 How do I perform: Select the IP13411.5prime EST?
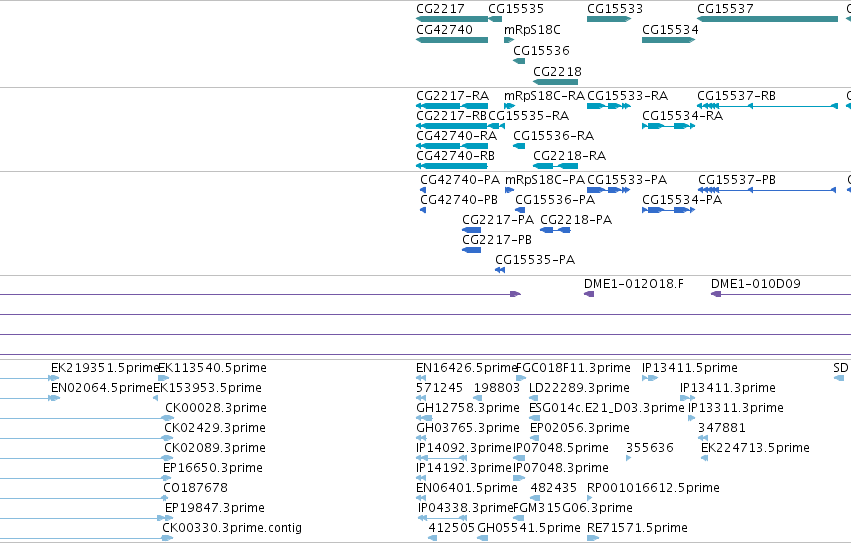click(x=650, y=378)
